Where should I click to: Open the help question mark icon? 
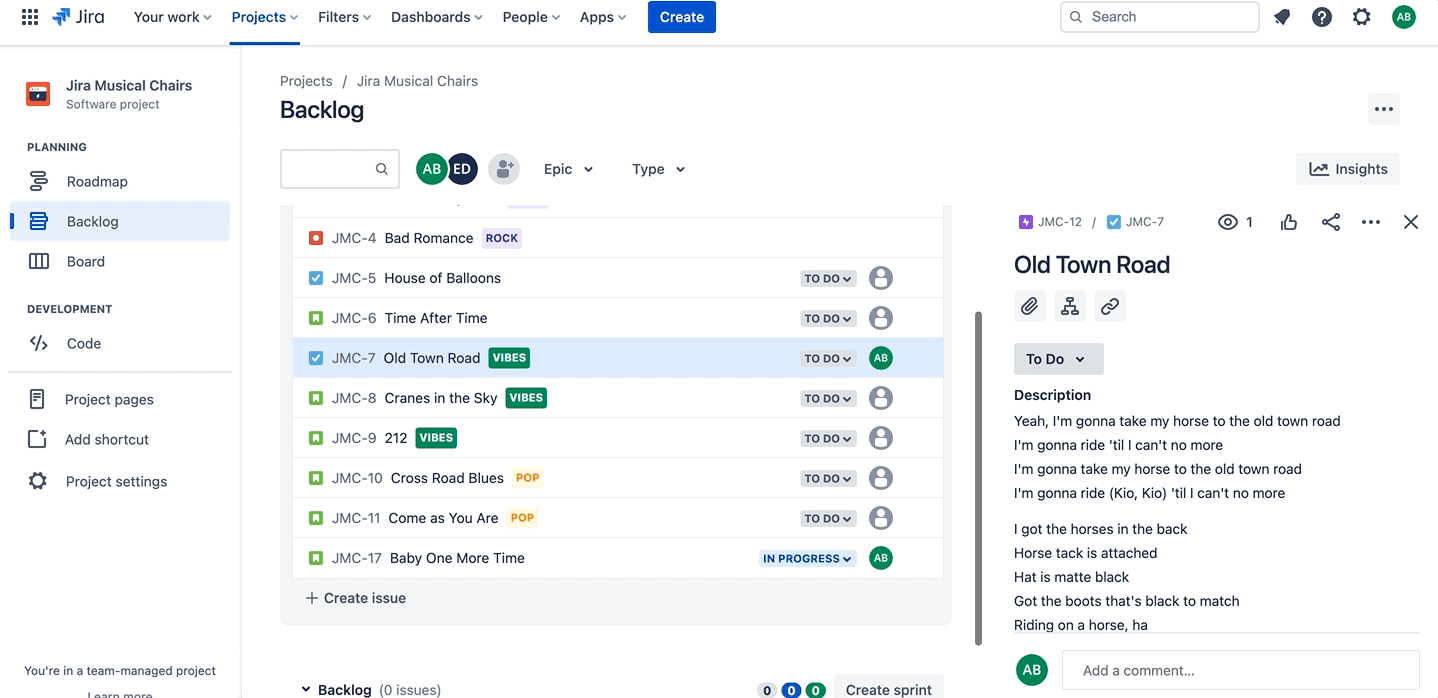(x=1322, y=17)
